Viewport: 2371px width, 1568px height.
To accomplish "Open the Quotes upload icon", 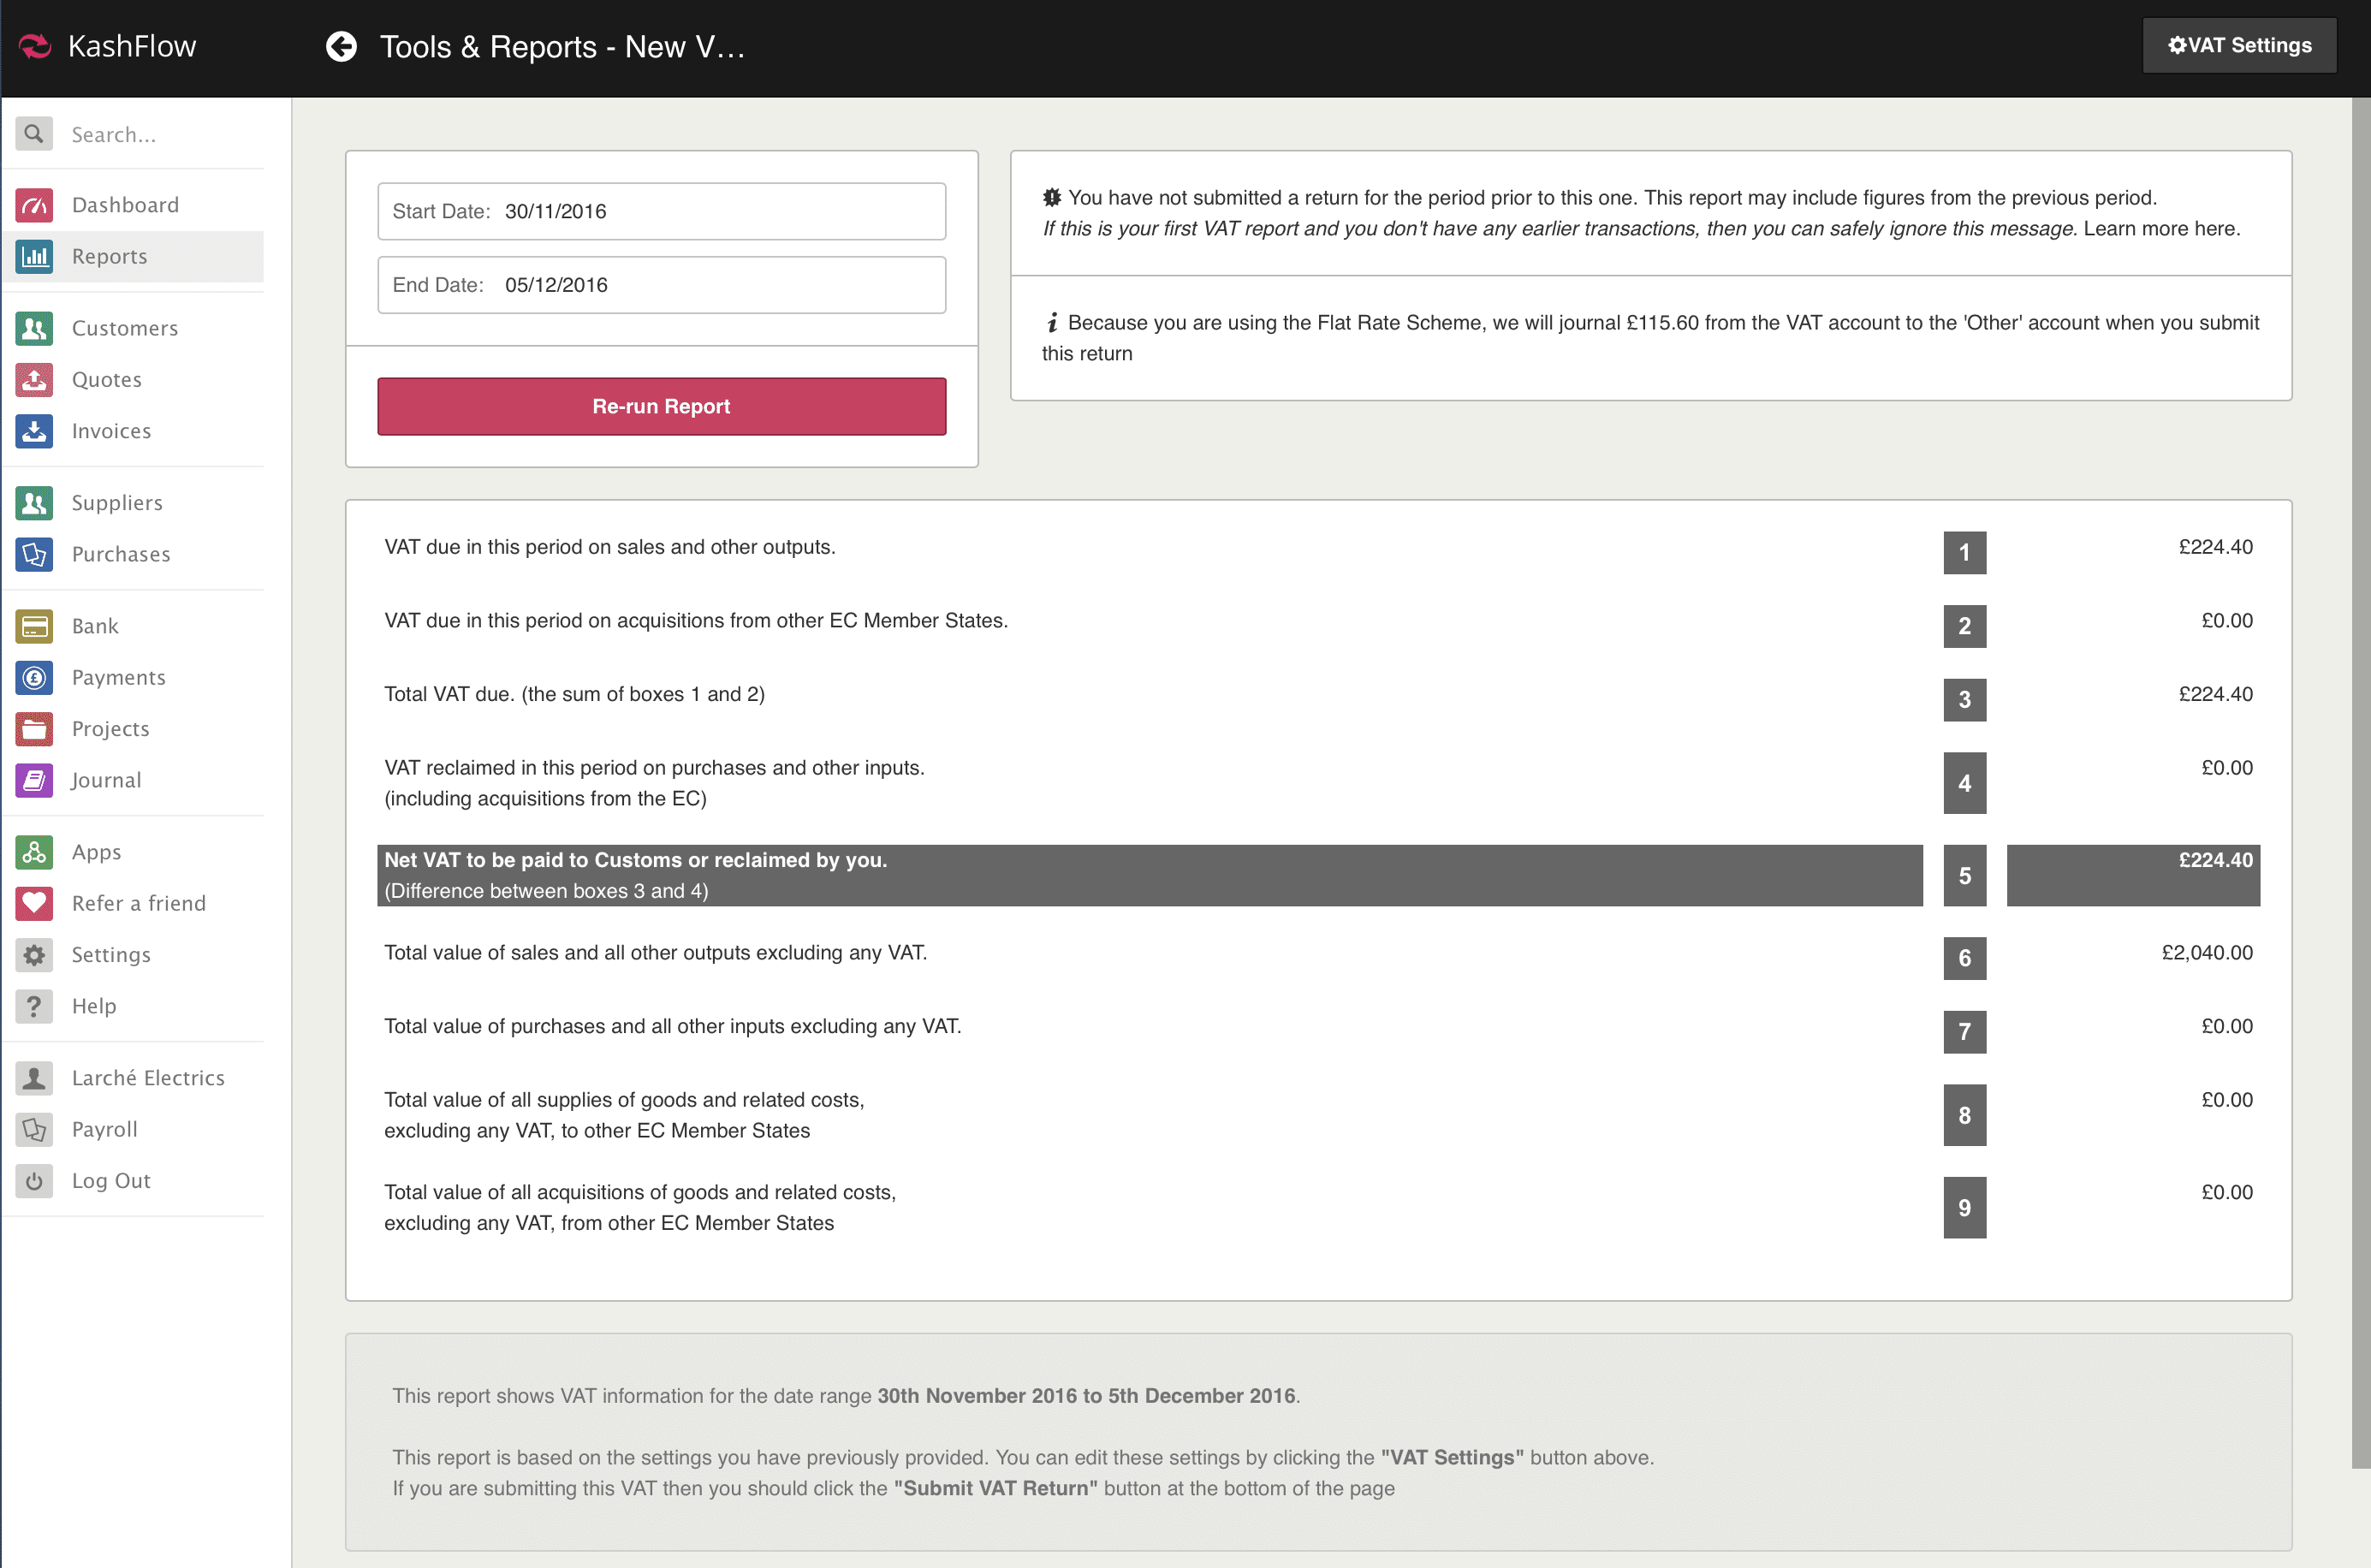I will [x=34, y=379].
